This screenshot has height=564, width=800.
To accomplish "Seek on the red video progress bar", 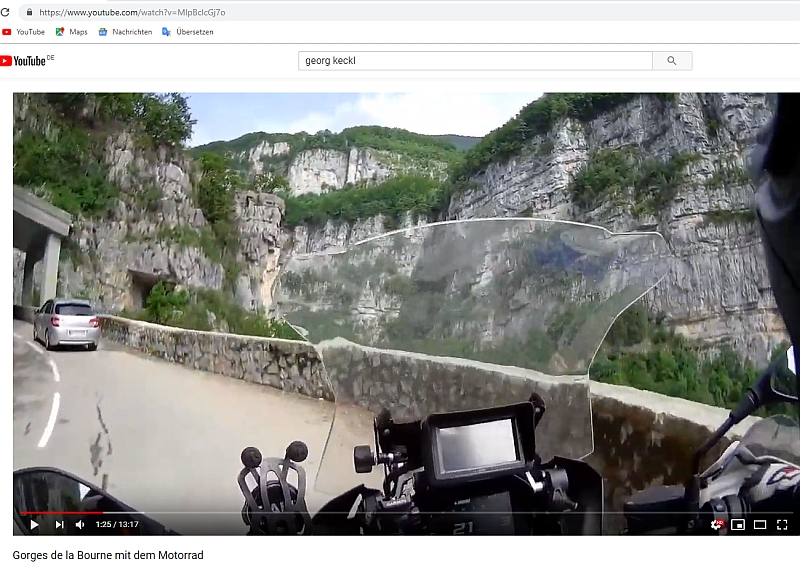I will (x=60, y=512).
